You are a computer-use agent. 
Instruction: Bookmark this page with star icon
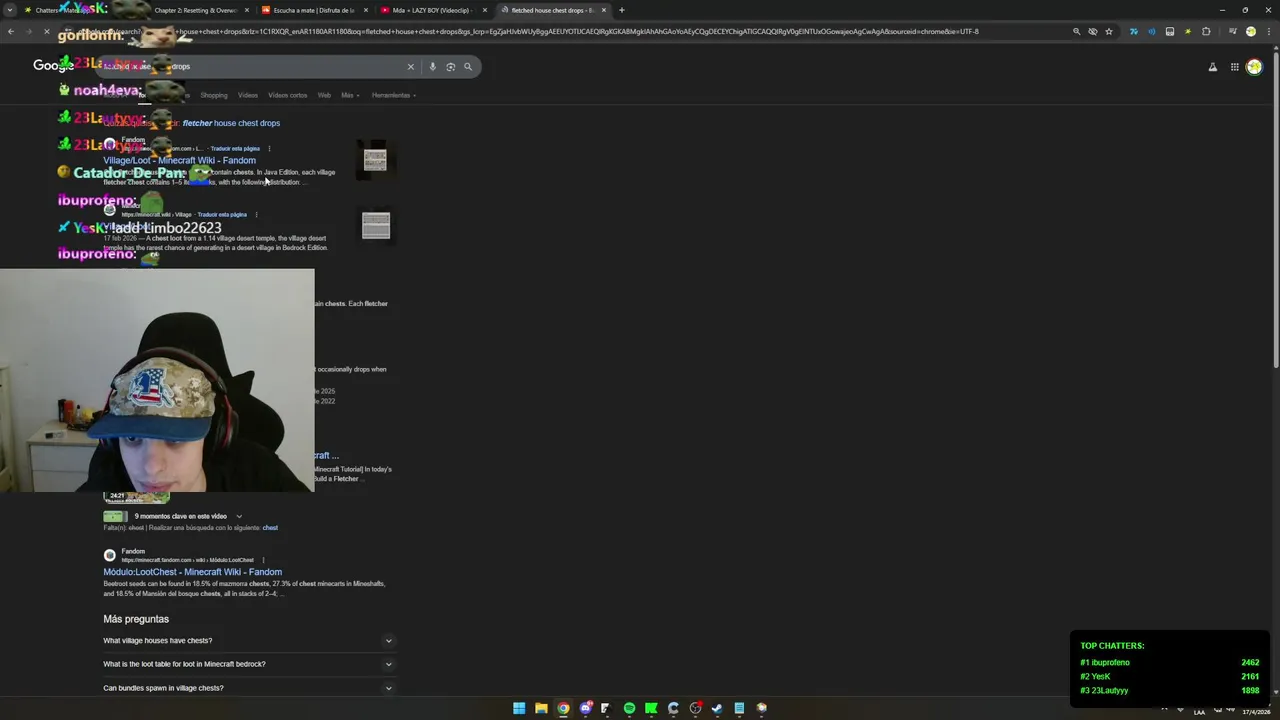pyautogui.click(x=1108, y=31)
